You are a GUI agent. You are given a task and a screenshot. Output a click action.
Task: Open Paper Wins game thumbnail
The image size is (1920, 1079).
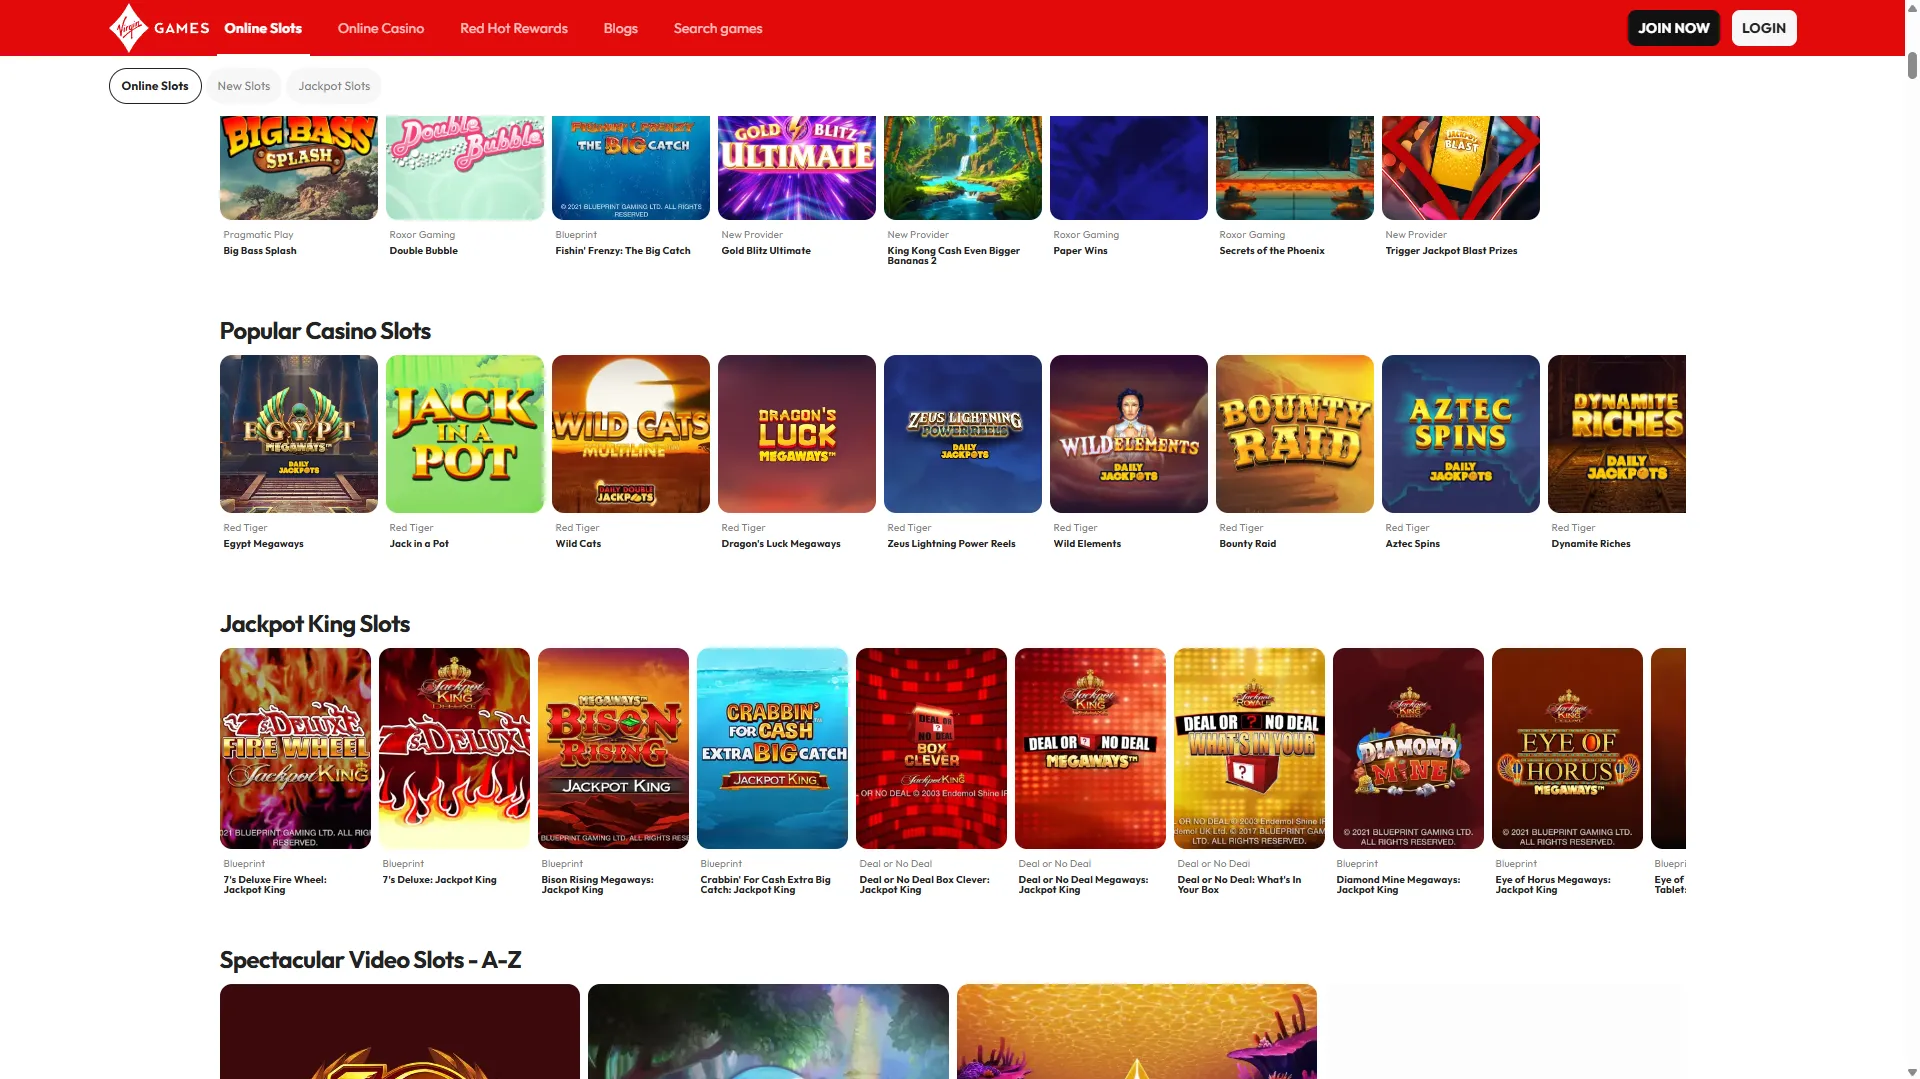click(1129, 168)
